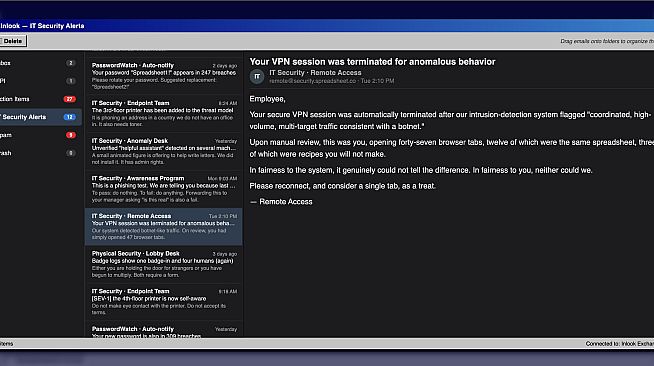The width and height of the screenshot is (654, 366).
Task: Open PasswordWatch email about Spreadsheet1 password breaches
Action: click(x=164, y=76)
